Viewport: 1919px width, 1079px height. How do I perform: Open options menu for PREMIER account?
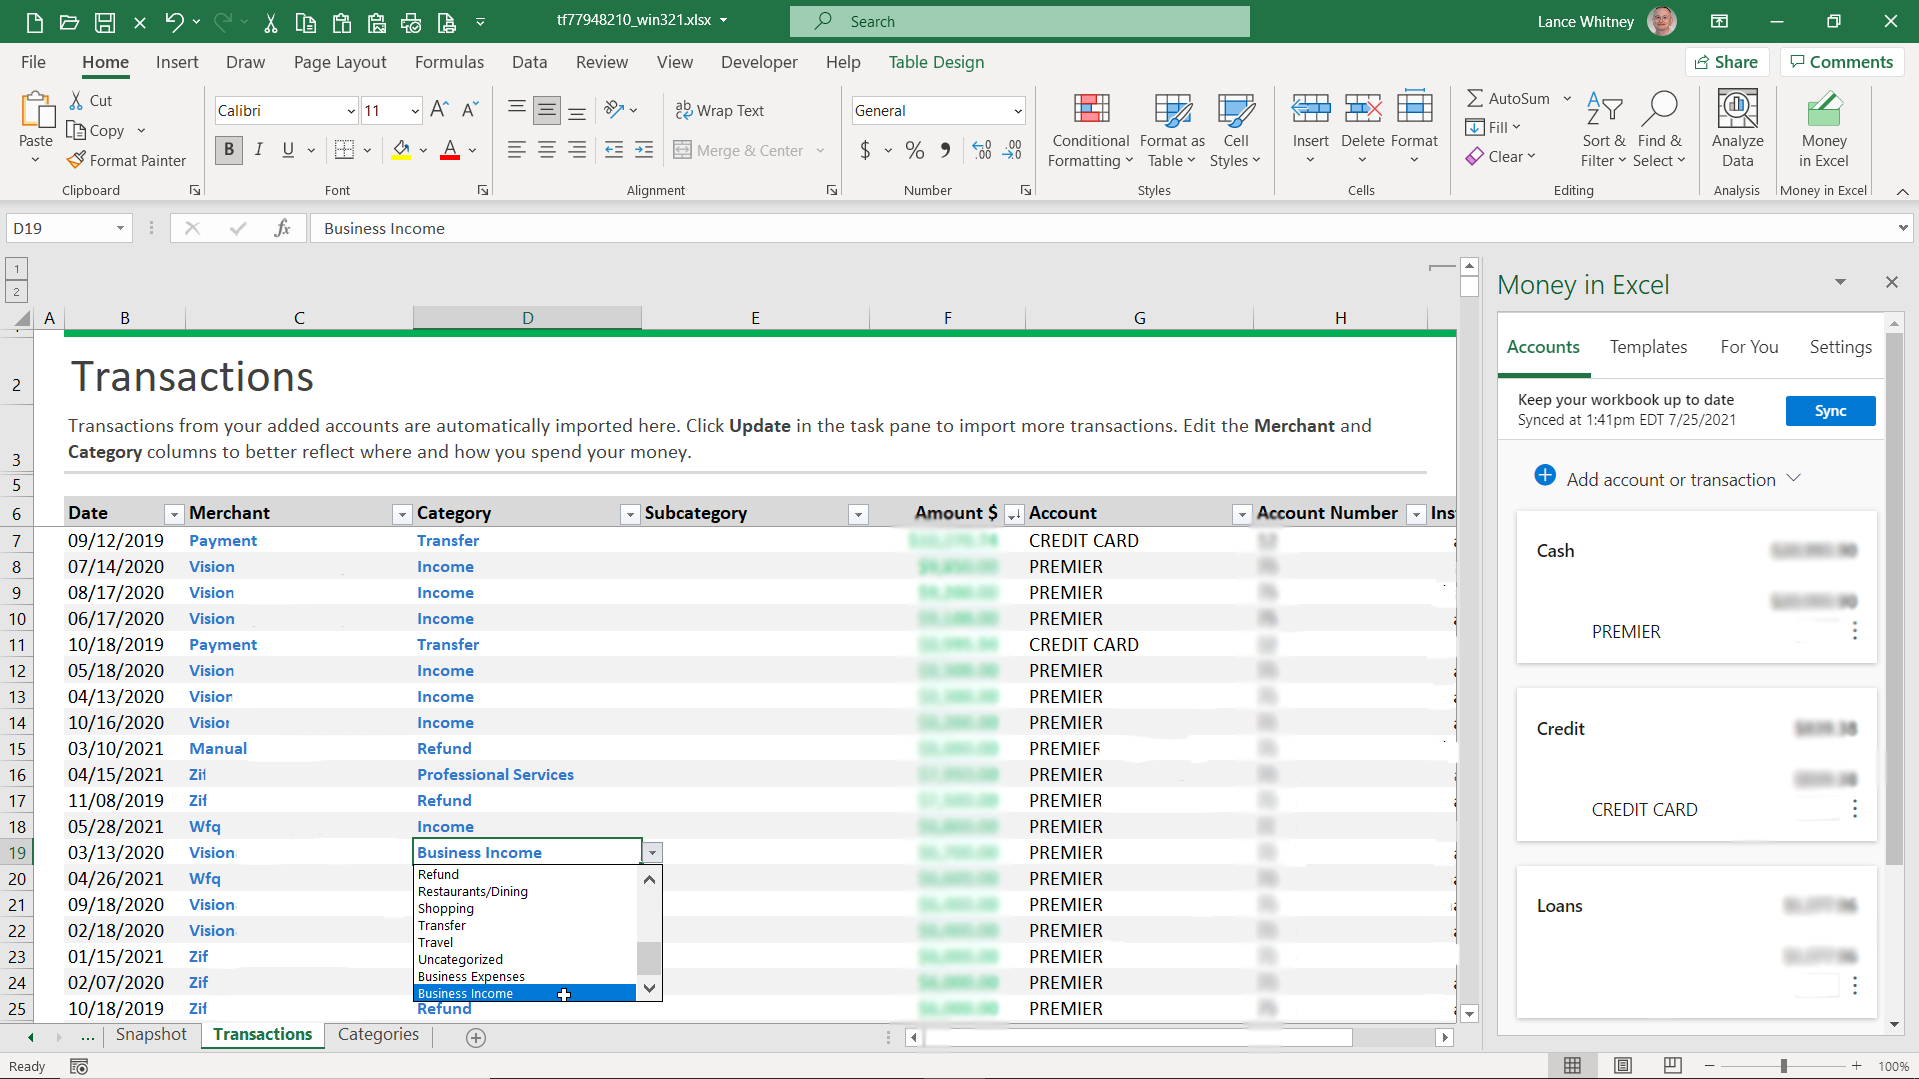tap(1854, 631)
